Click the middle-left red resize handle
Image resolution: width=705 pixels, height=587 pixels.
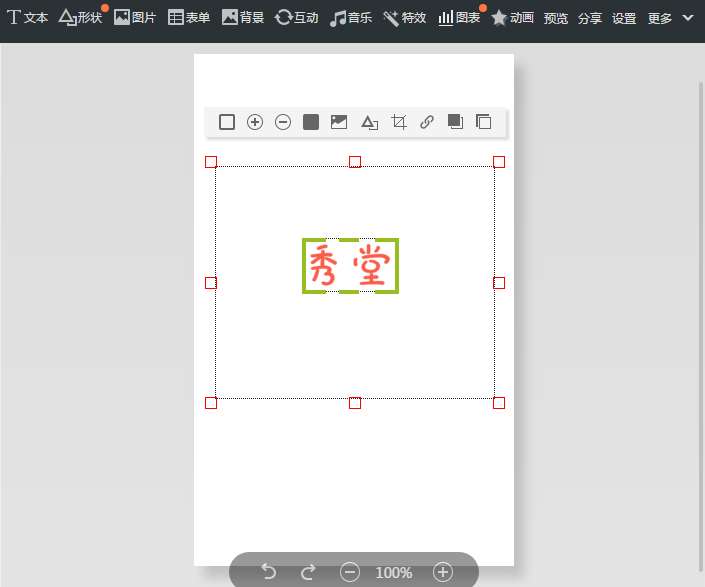click(211, 283)
